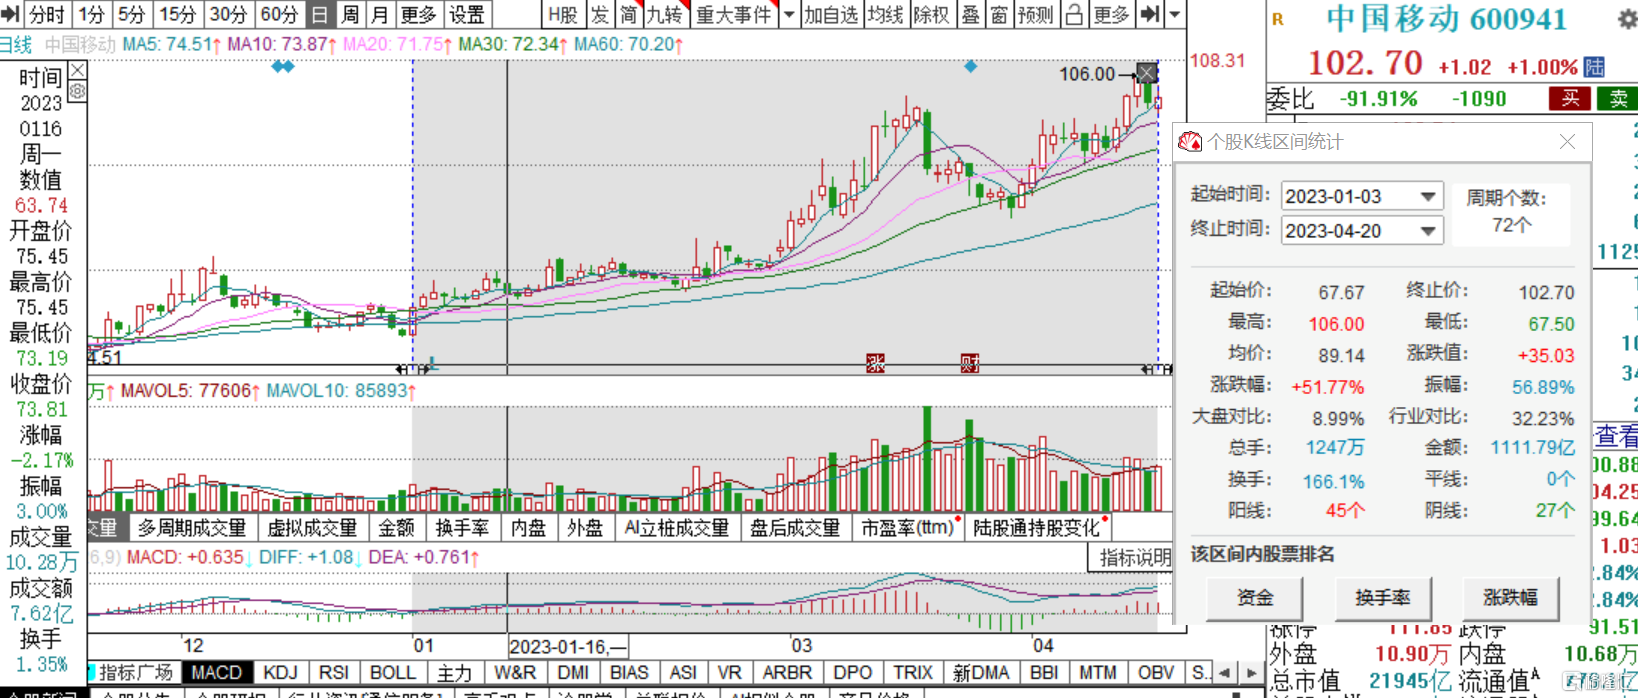This screenshot has width=1638, height=698.
Task: Open the dropdown arrow next to 重大事件
Action: pyautogui.click(x=788, y=14)
